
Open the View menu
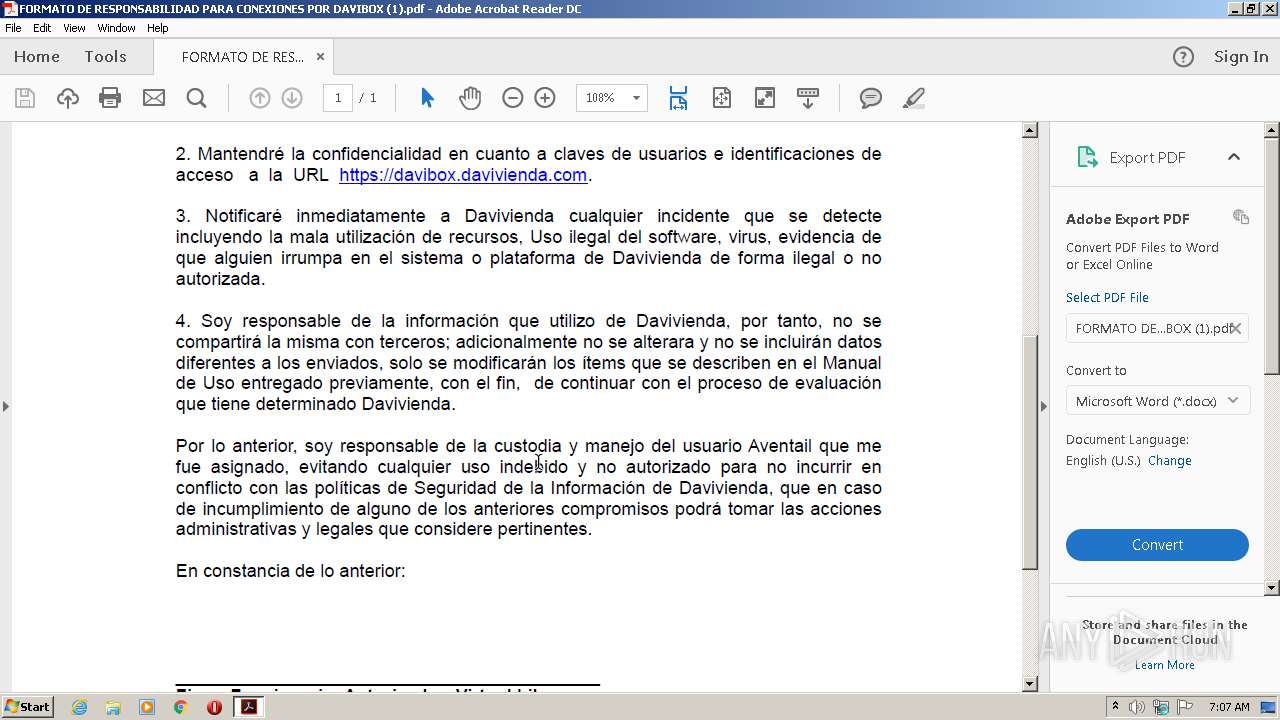74,28
